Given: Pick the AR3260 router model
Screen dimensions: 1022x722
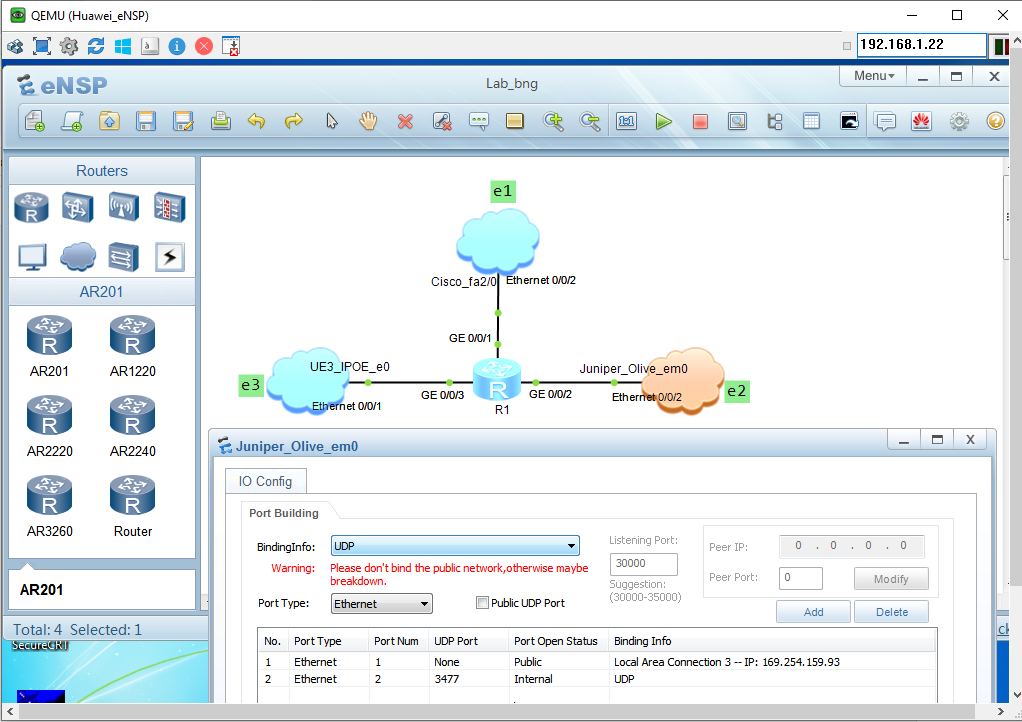Looking at the screenshot, I should tap(49, 494).
